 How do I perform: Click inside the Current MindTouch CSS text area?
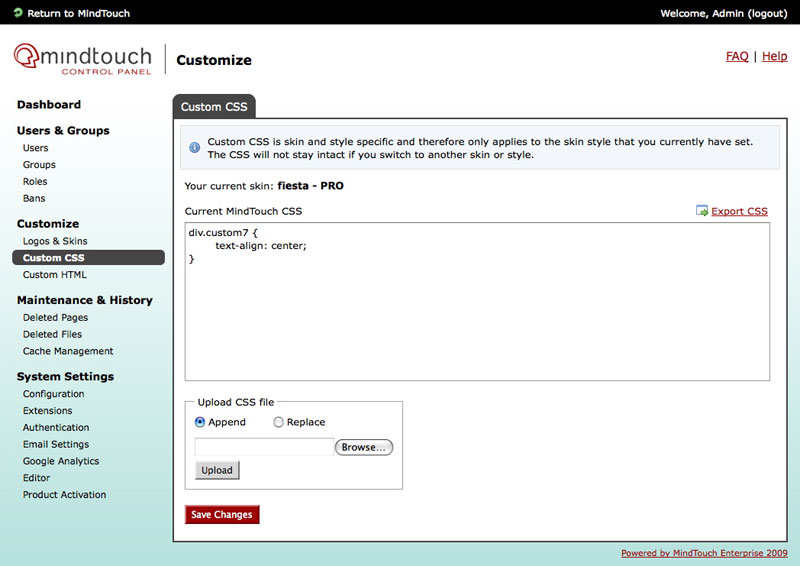pos(477,301)
